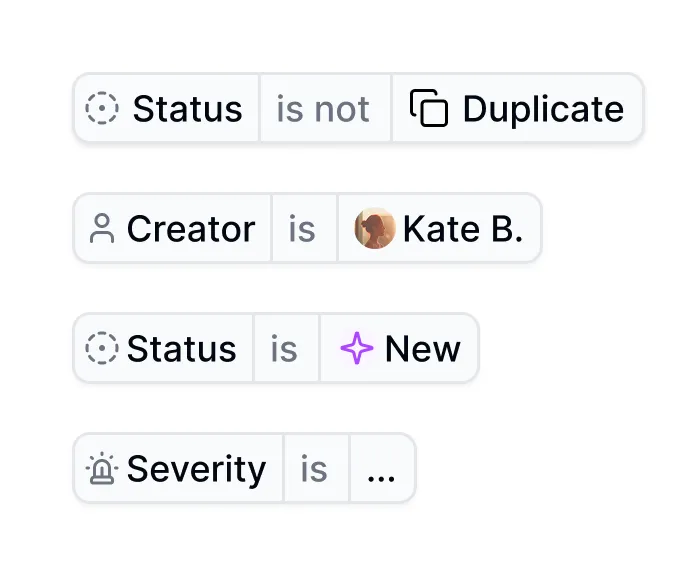
Task: Click the dashed circle icon beside 'Status is not'
Action: (x=102, y=108)
